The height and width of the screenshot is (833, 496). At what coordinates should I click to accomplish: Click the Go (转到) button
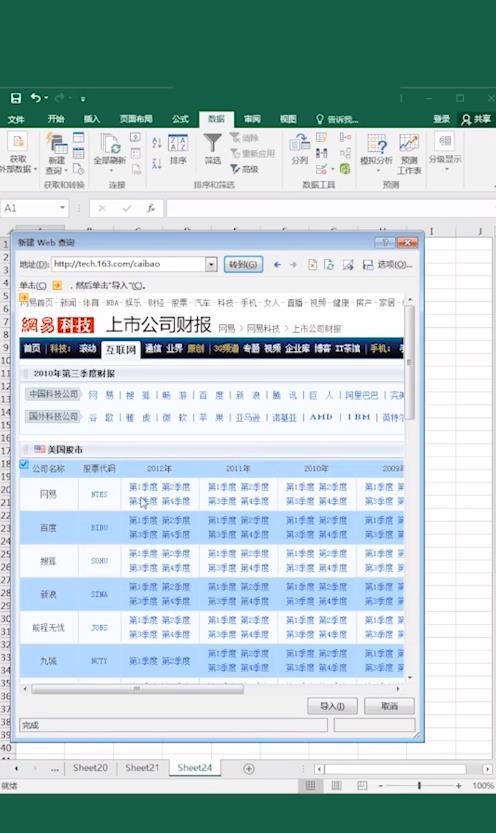(243, 264)
